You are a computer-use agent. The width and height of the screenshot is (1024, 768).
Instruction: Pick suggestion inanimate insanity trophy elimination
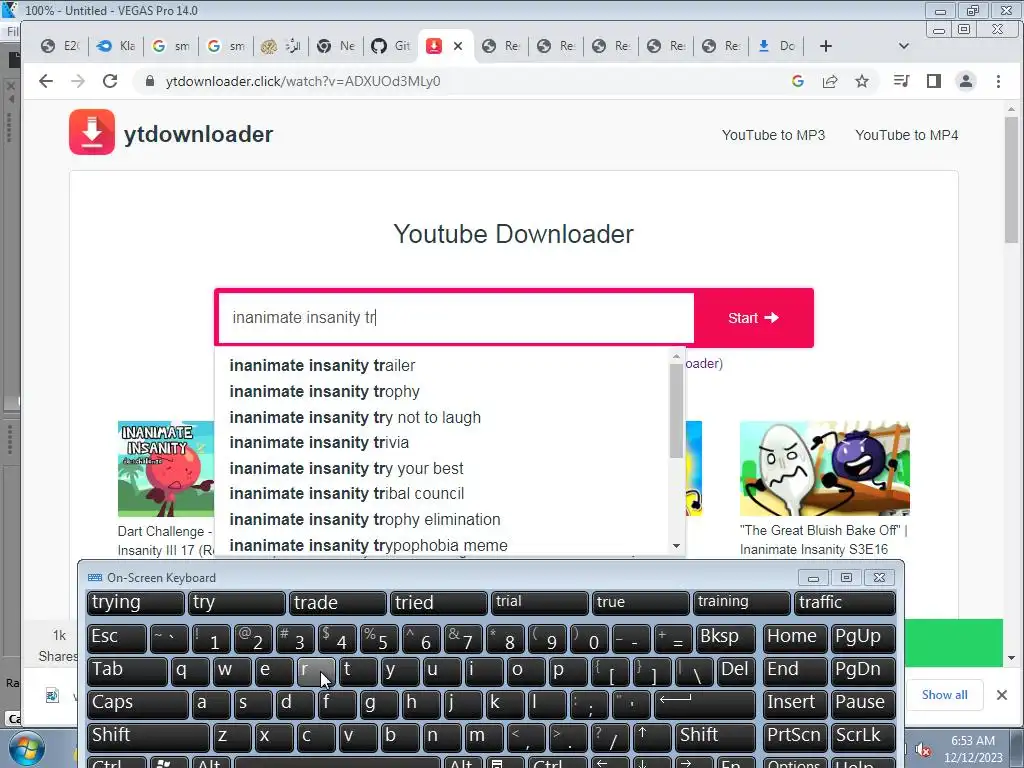click(441, 520)
